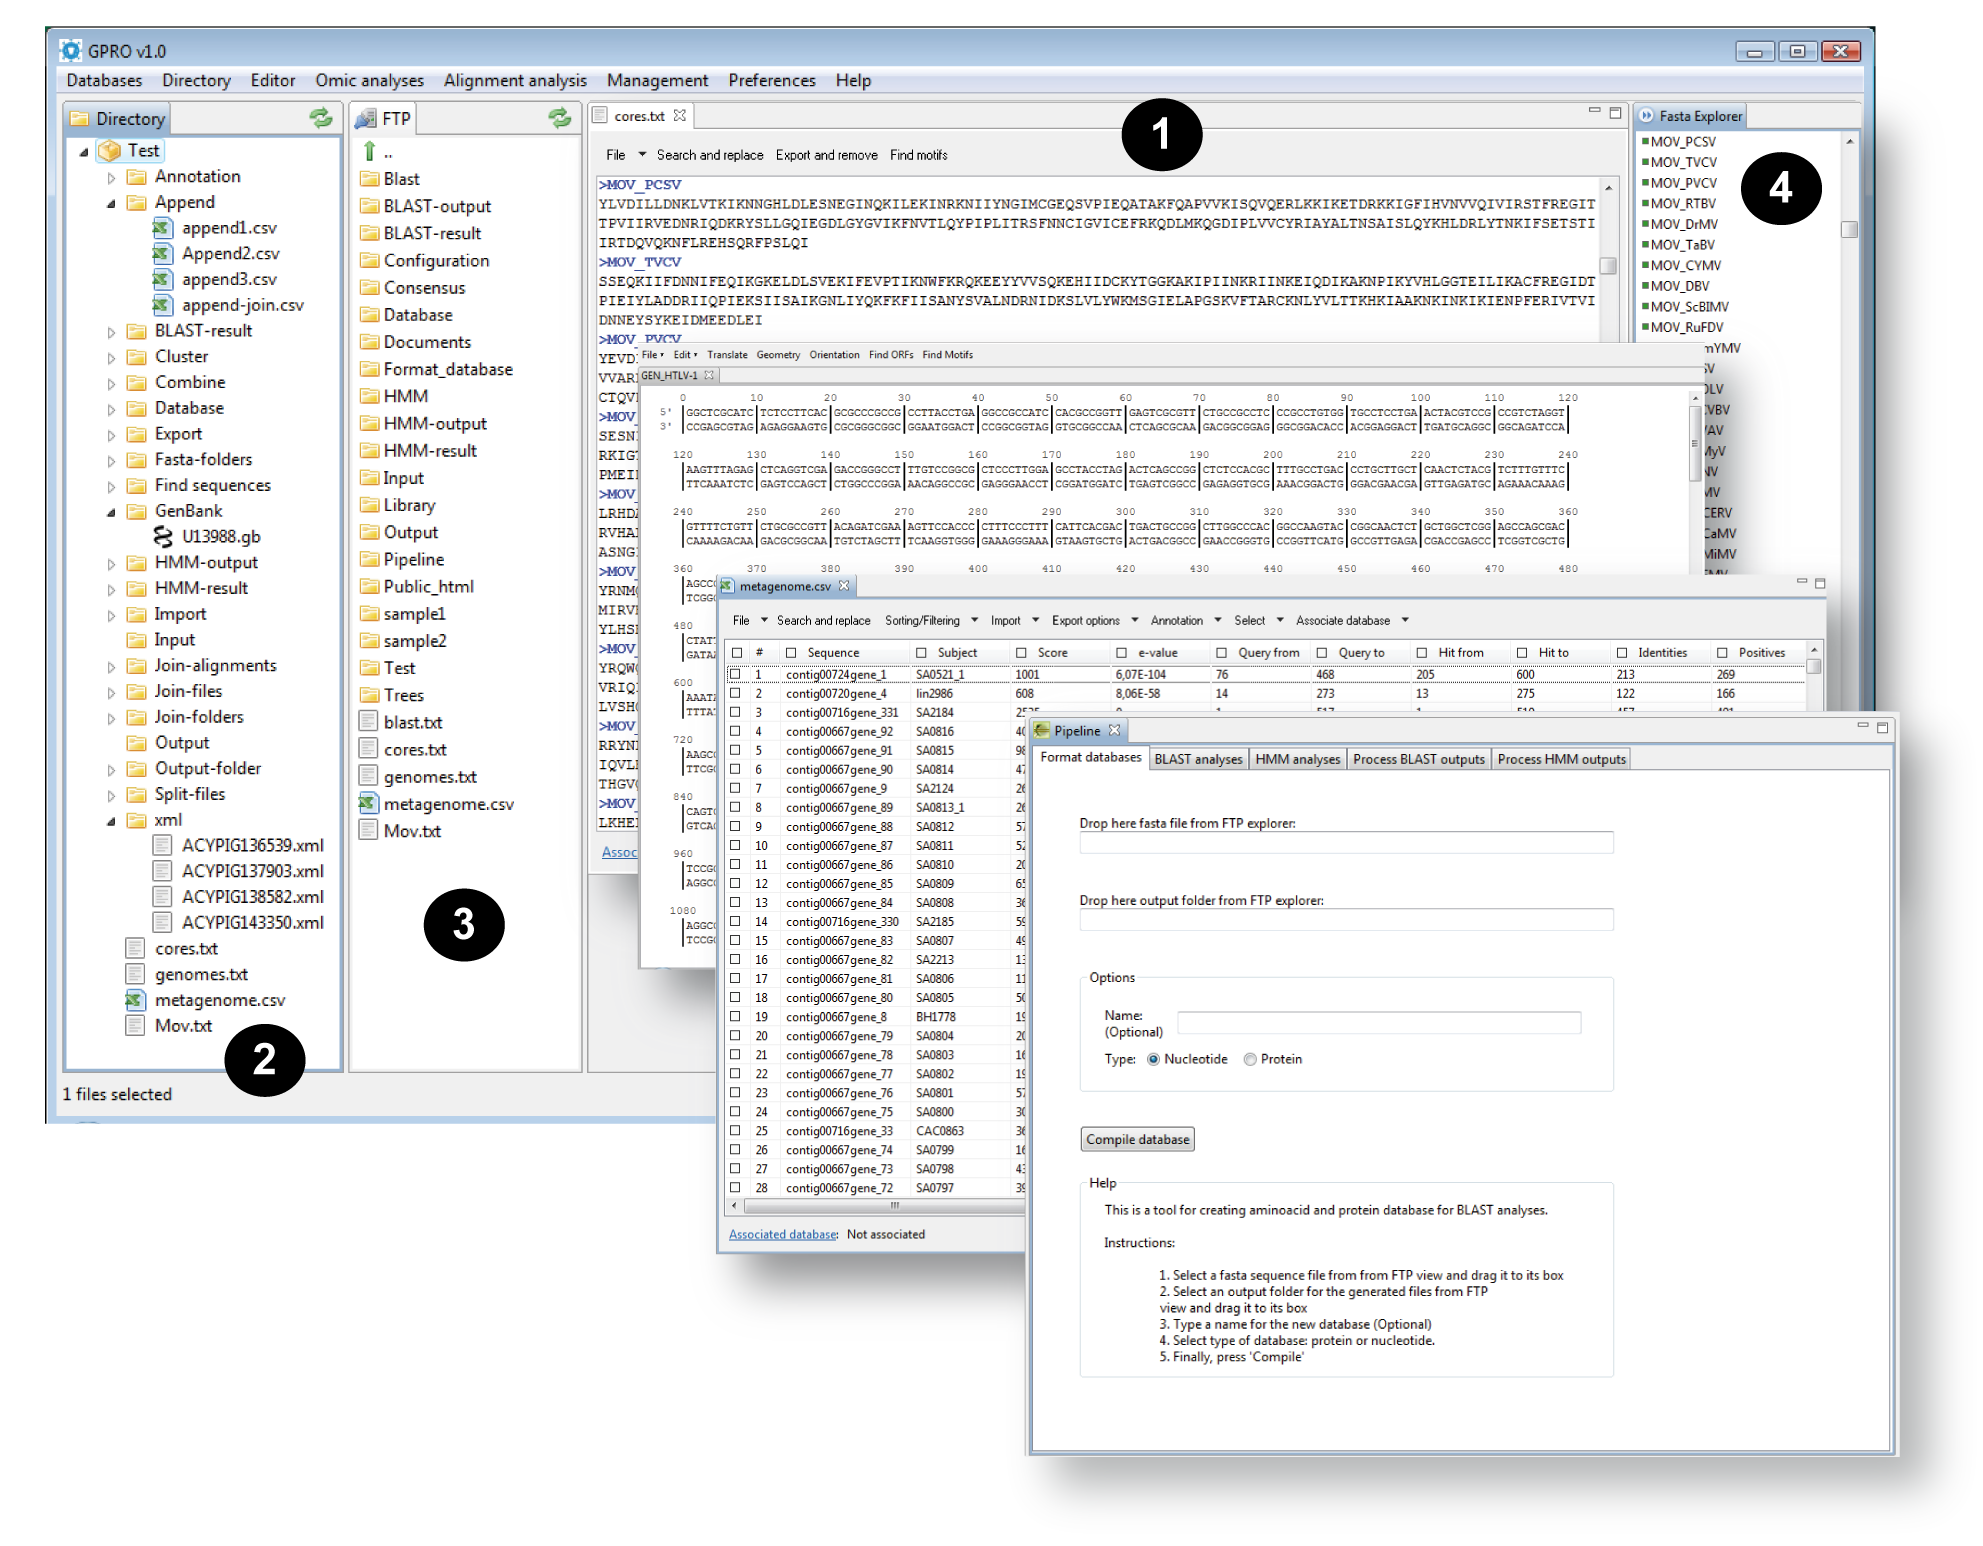Click the Associated database link
This screenshot has width=1983, height=1546.
pos(783,1235)
